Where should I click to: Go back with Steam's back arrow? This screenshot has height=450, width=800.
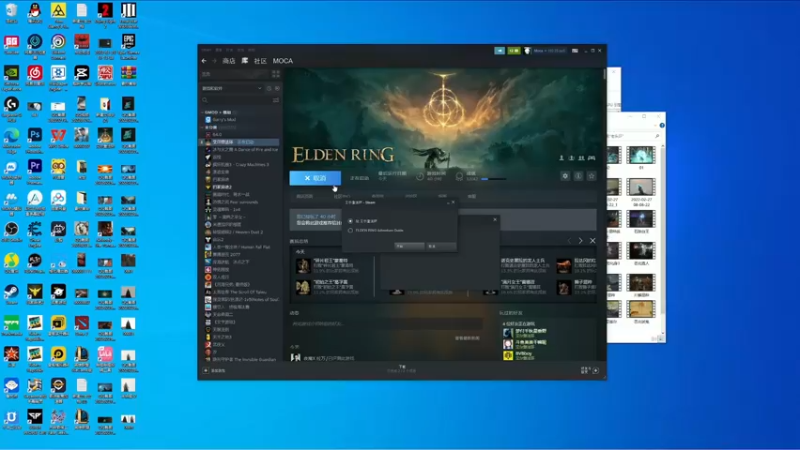point(204,61)
